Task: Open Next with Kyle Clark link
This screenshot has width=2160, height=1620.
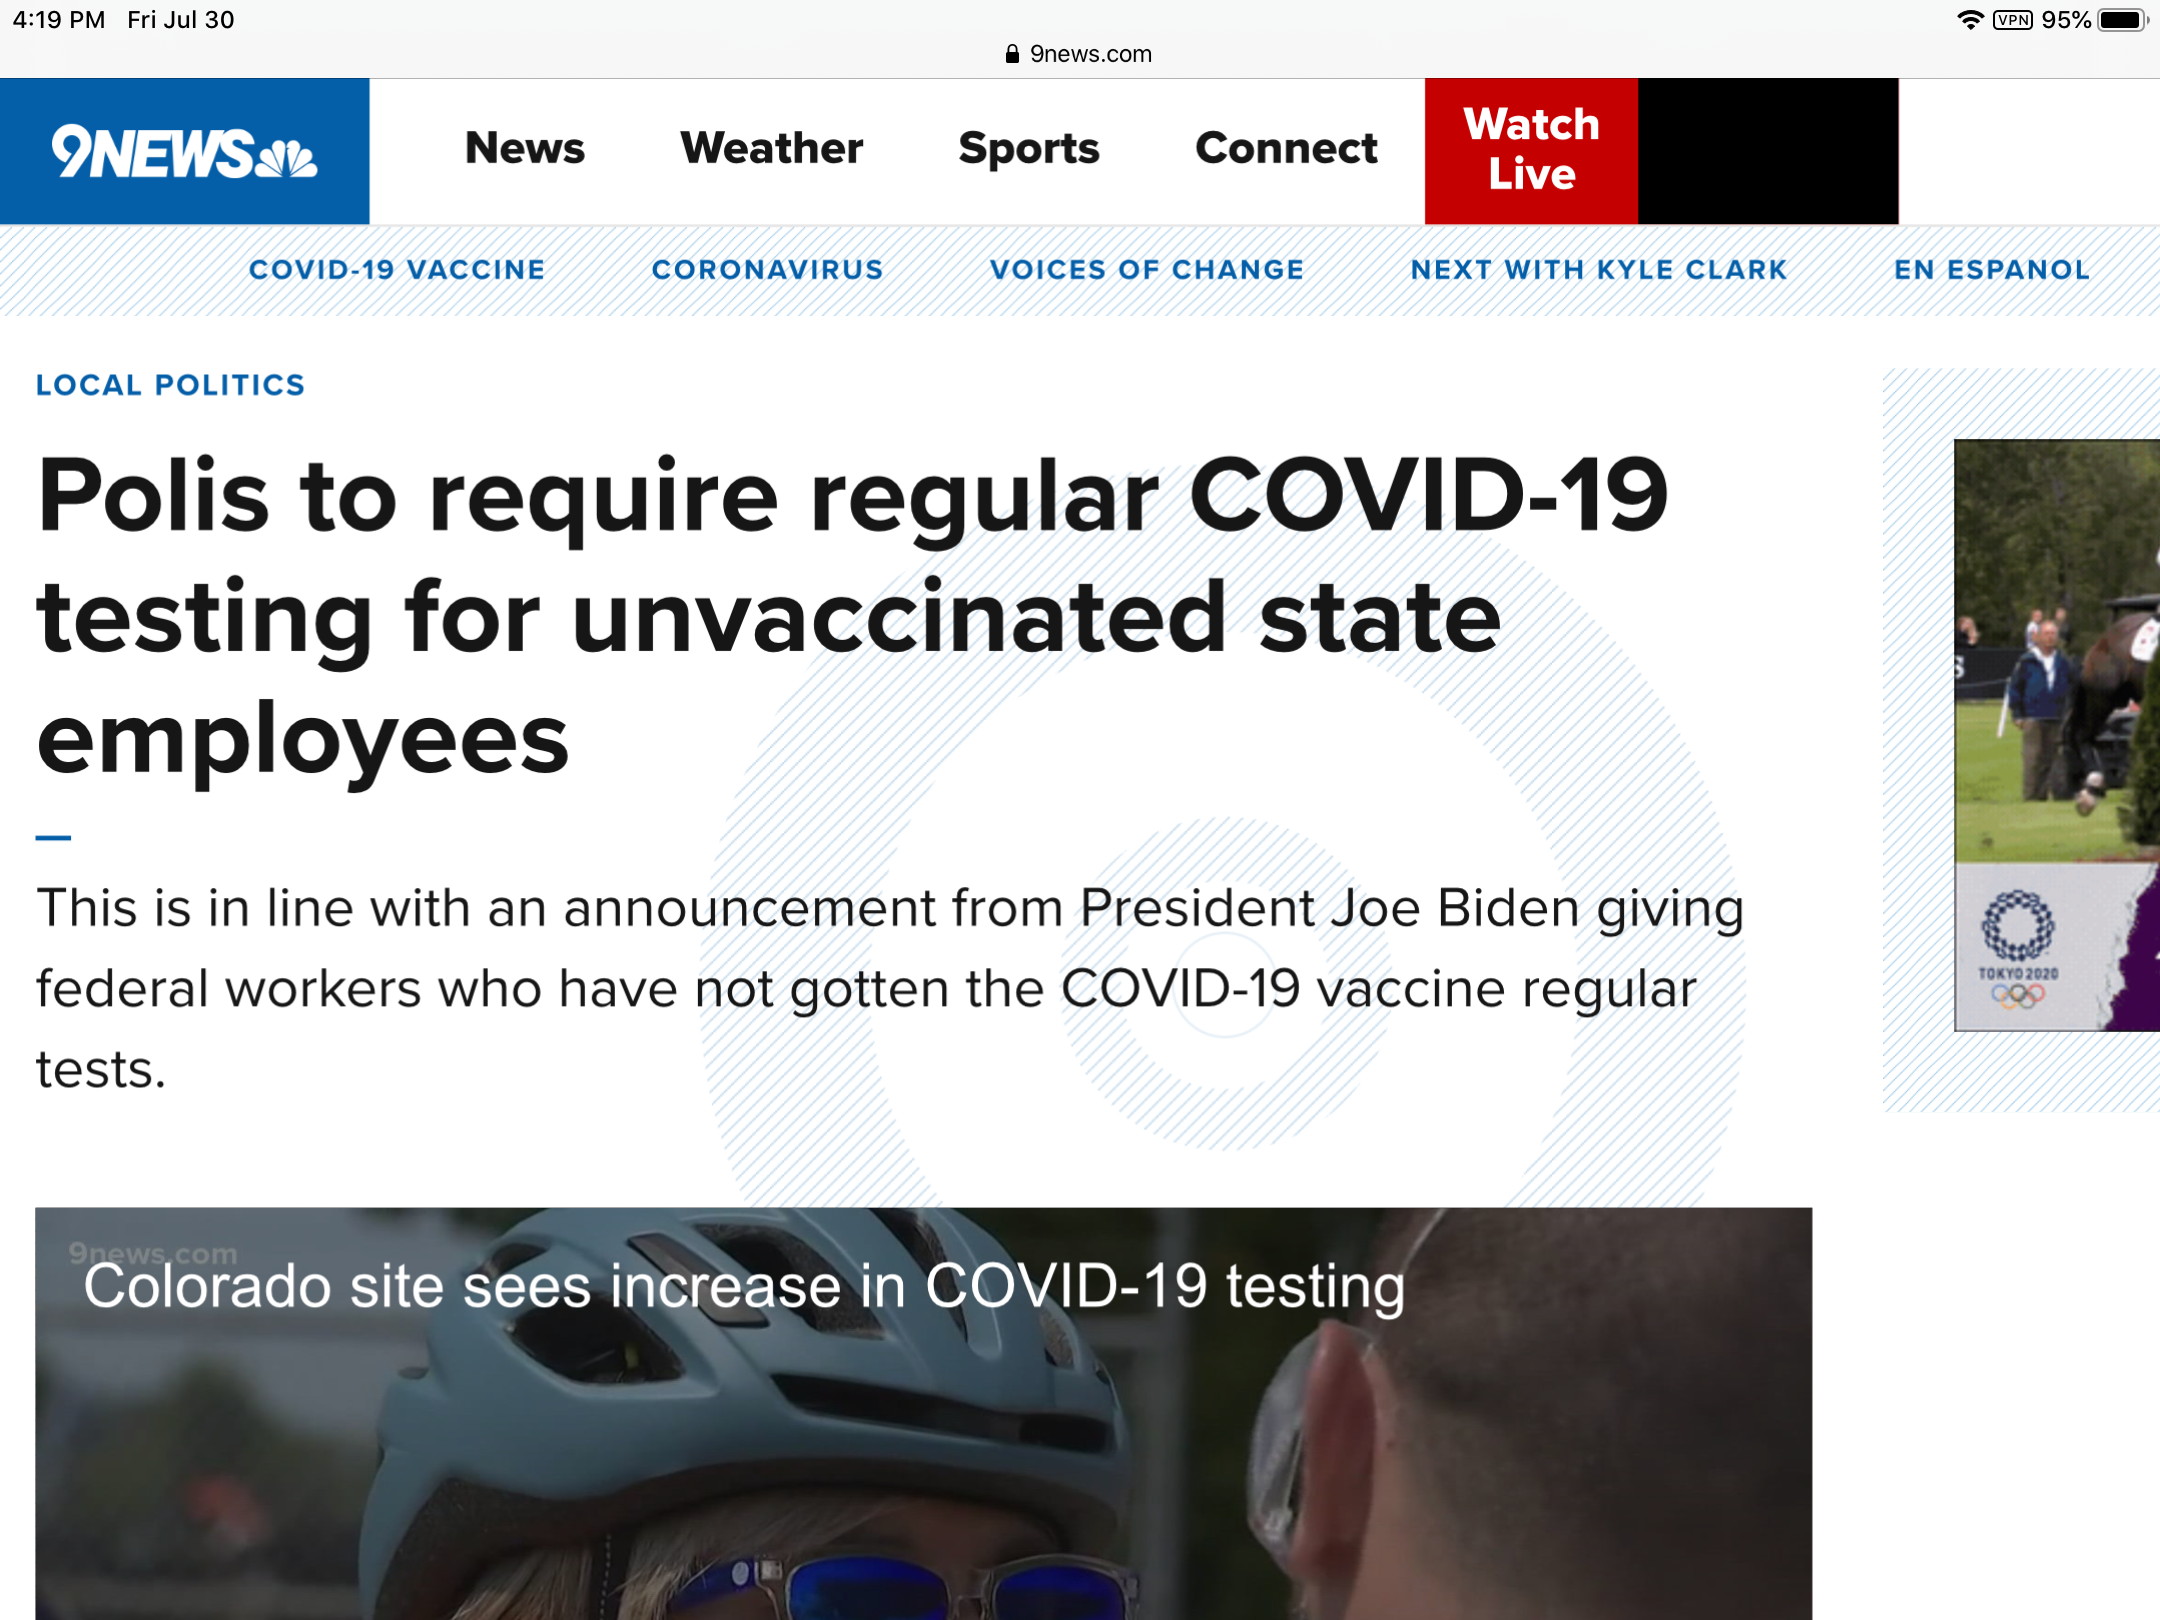Action: pyautogui.click(x=1599, y=270)
